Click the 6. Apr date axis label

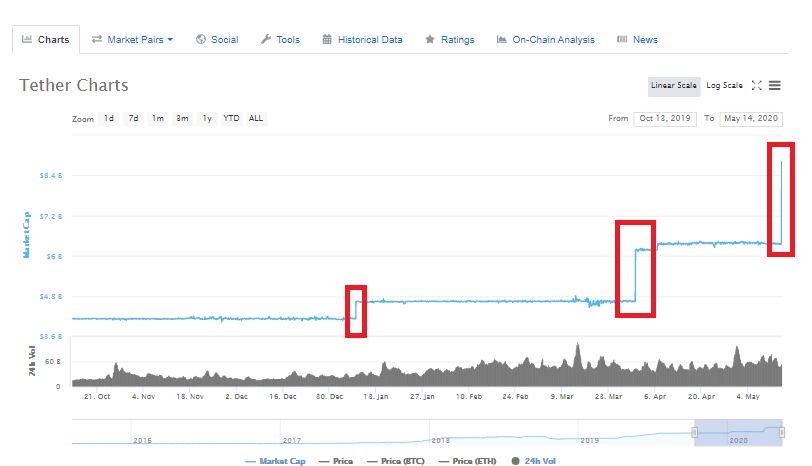pos(655,397)
